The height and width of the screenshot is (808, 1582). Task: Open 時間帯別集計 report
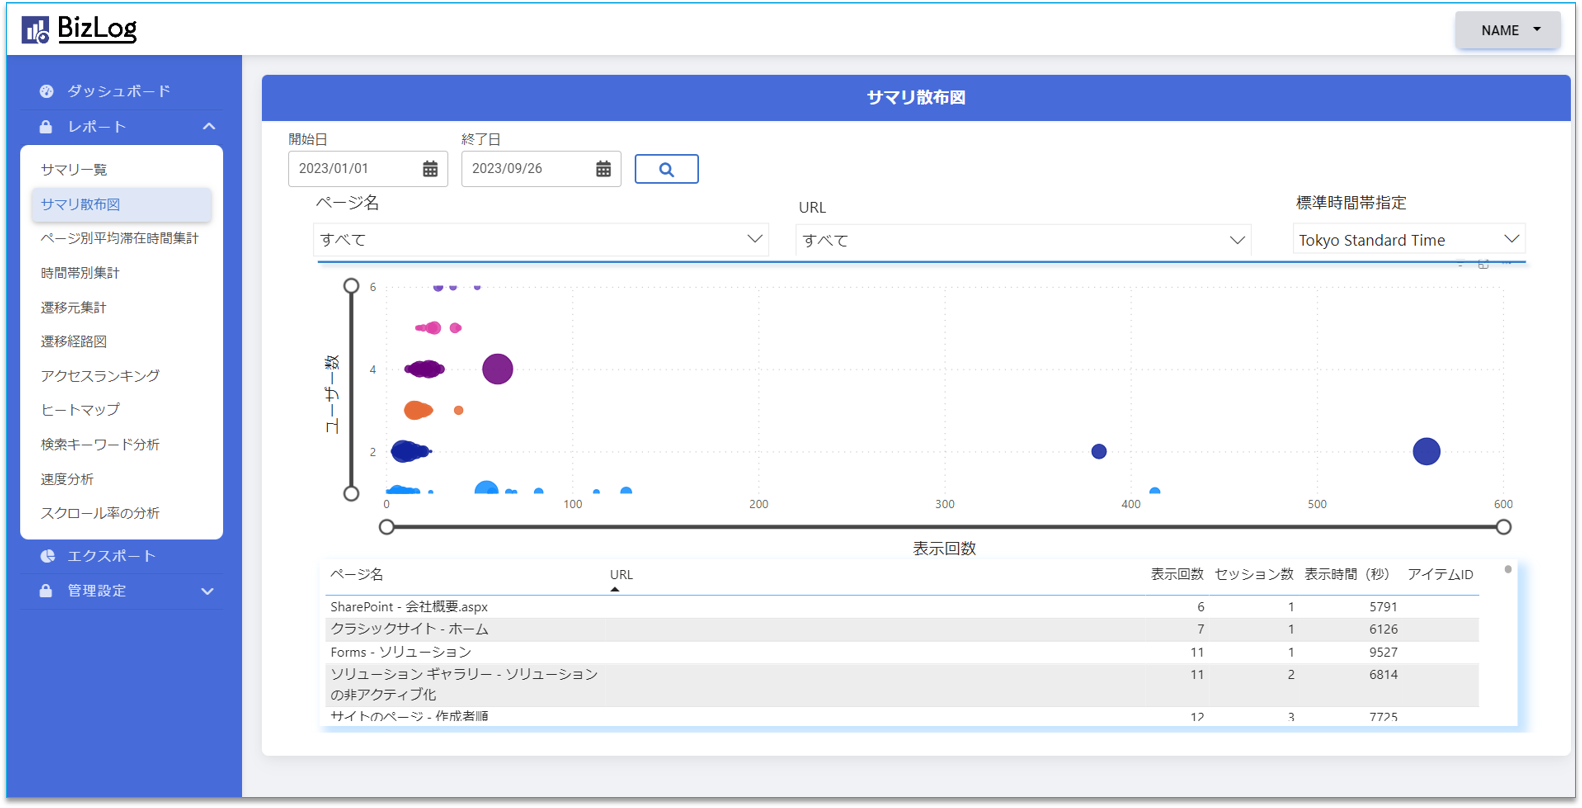(x=80, y=273)
